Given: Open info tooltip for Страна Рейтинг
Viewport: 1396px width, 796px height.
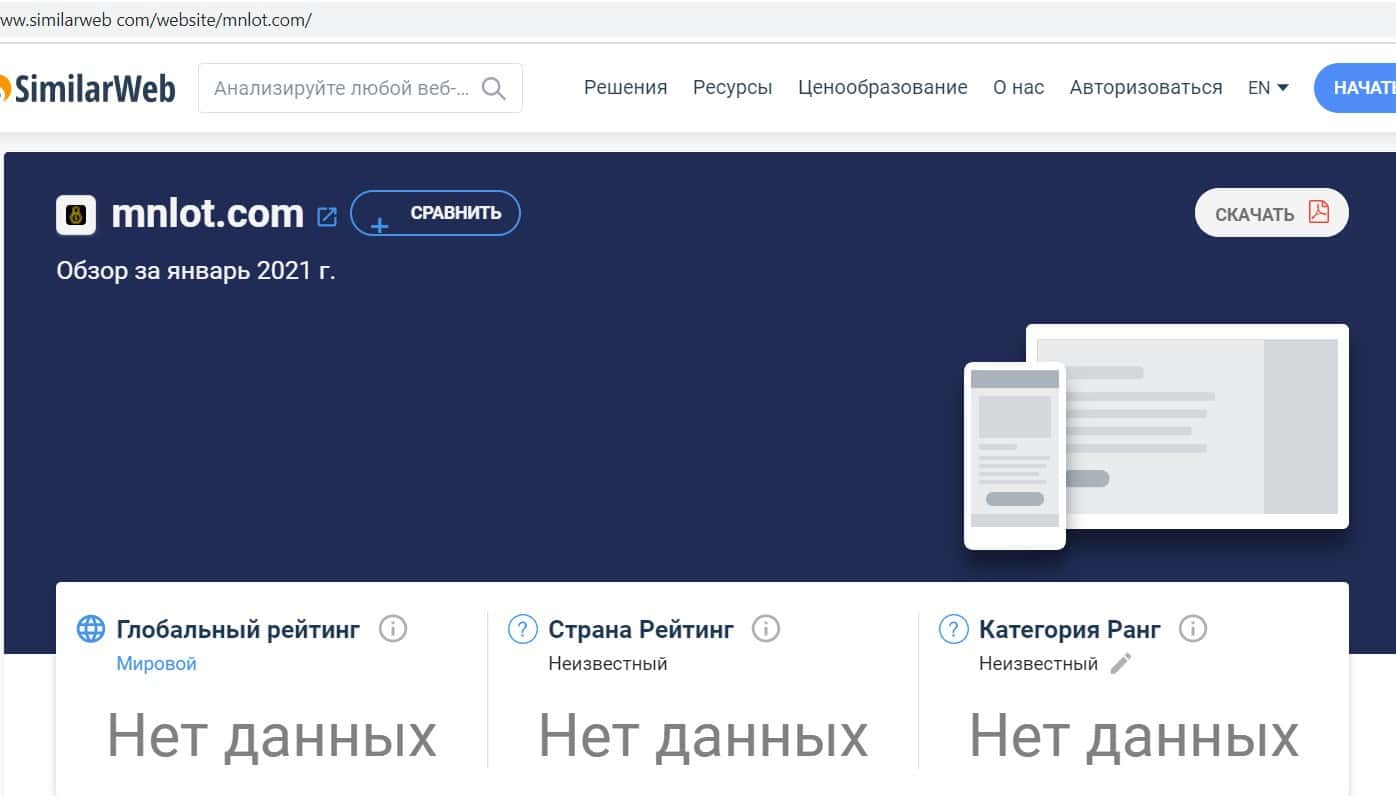Looking at the screenshot, I should point(766,629).
